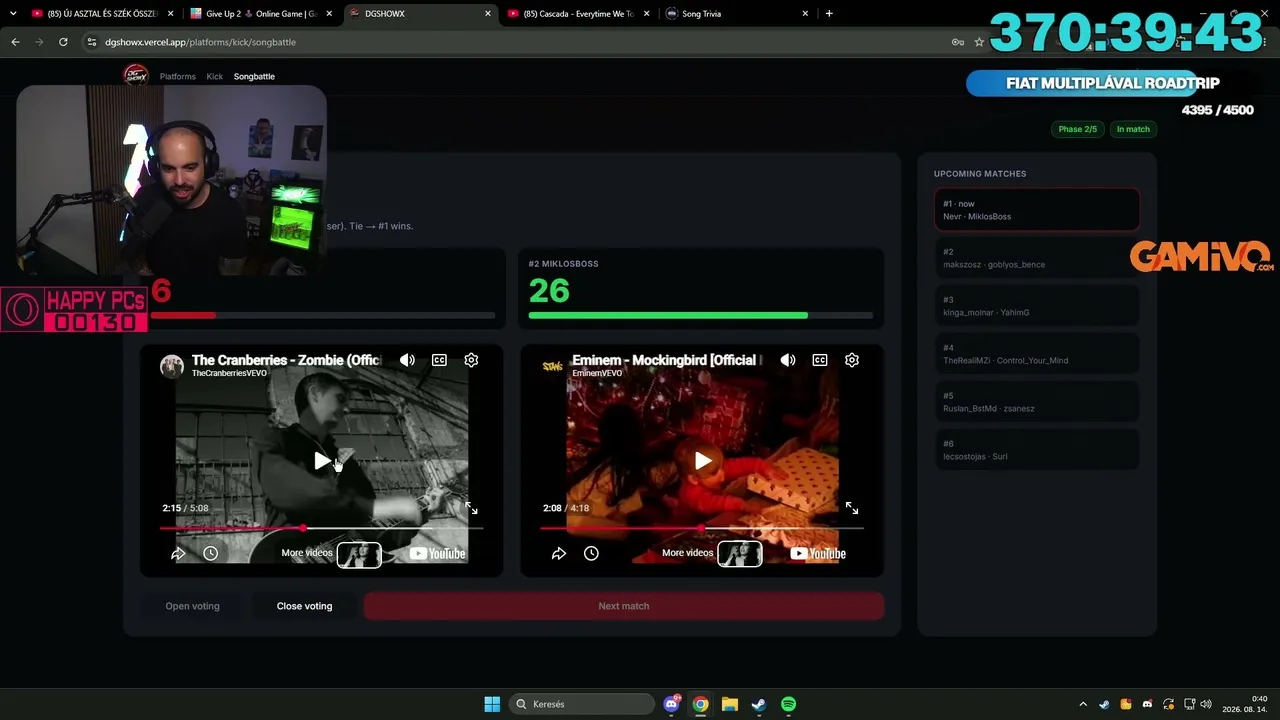The height and width of the screenshot is (720, 1280).
Task: Add Mockingbird video to Watch later
Action: pos(591,553)
